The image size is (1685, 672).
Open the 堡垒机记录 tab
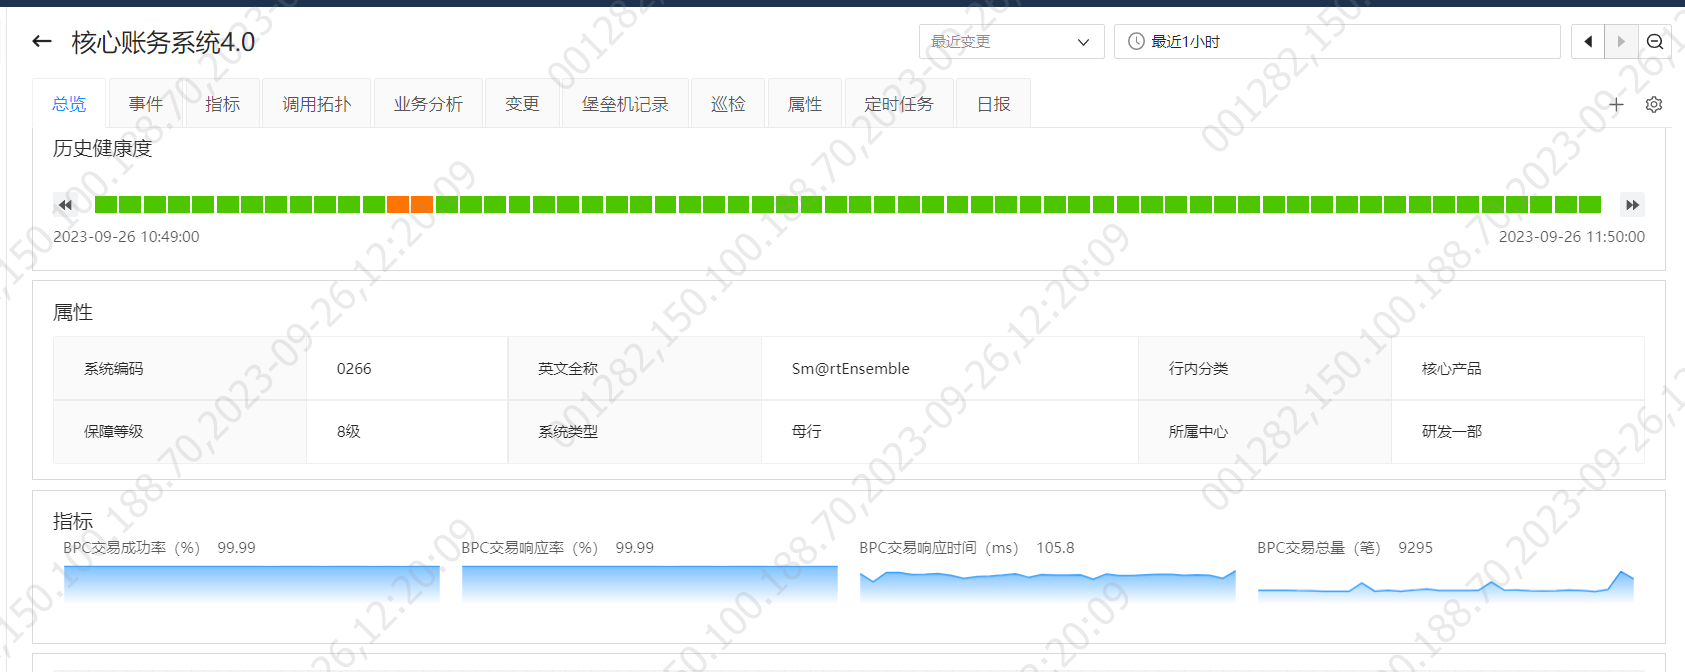coord(625,104)
